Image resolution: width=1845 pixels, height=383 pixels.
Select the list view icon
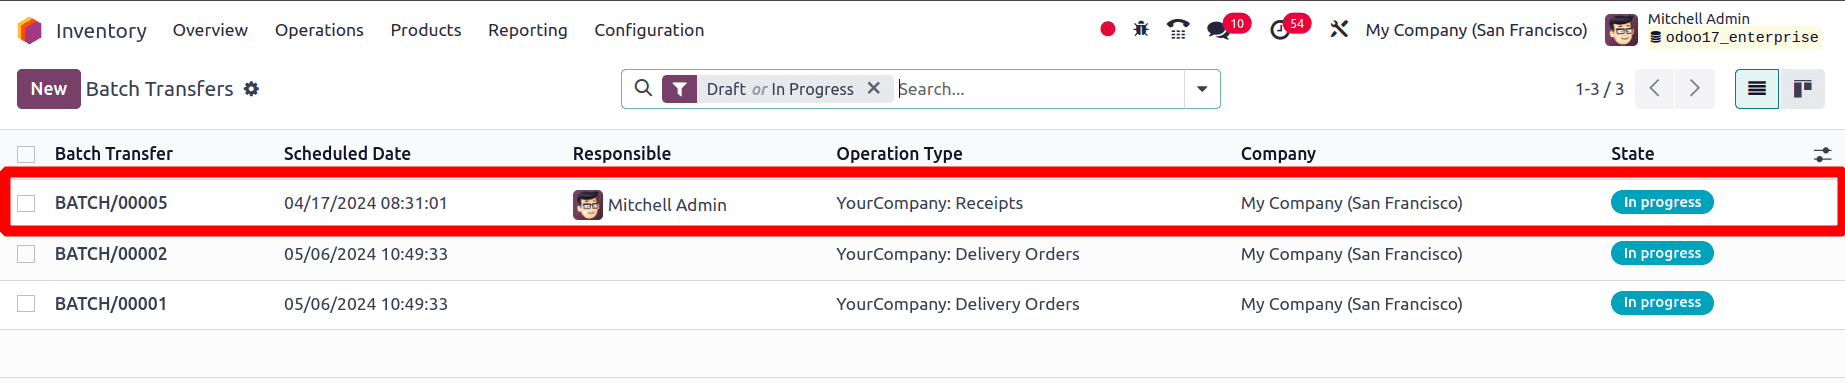pyautogui.click(x=1757, y=89)
